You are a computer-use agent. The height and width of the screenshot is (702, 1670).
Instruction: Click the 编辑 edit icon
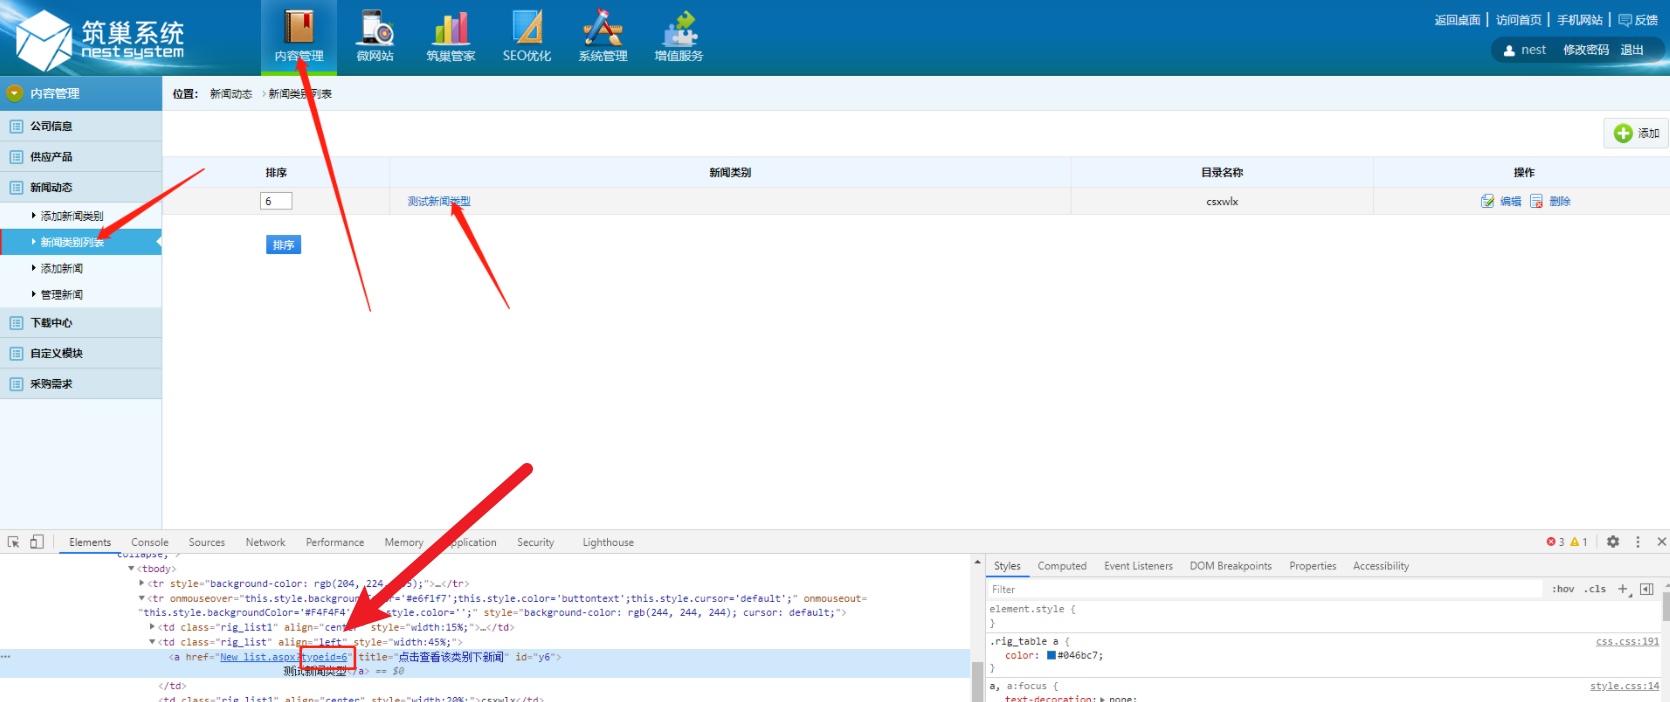click(x=1488, y=201)
